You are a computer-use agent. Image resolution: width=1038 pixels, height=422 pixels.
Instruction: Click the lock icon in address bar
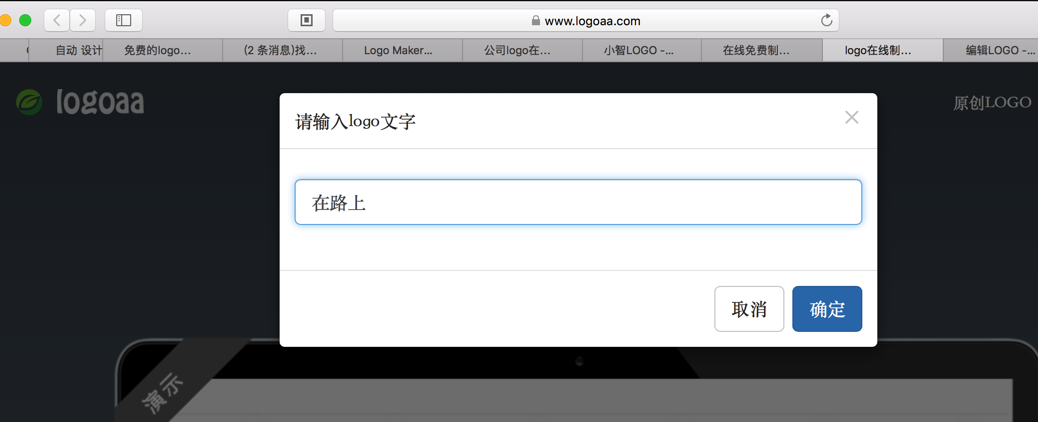(x=536, y=21)
